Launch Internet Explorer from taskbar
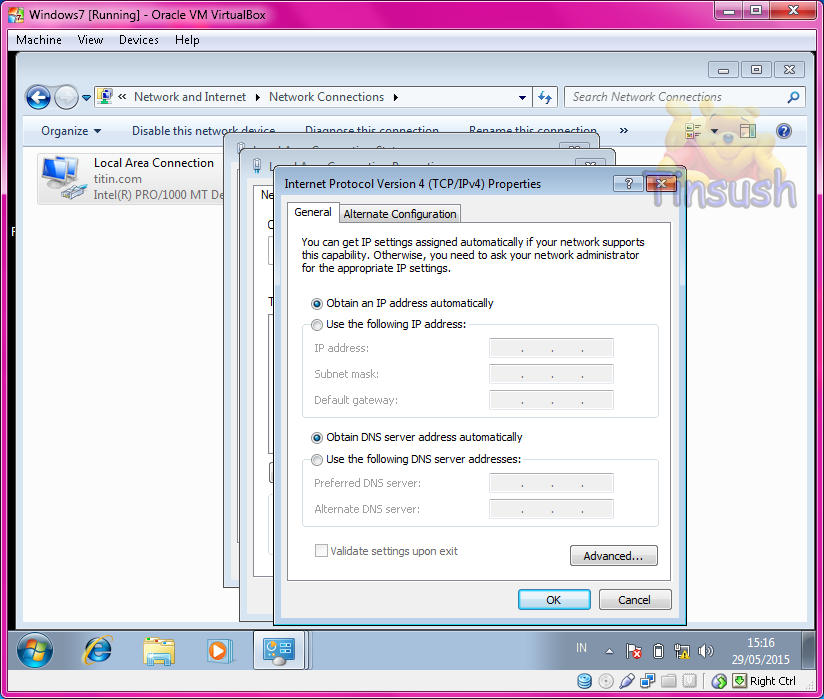 pyautogui.click(x=98, y=650)
